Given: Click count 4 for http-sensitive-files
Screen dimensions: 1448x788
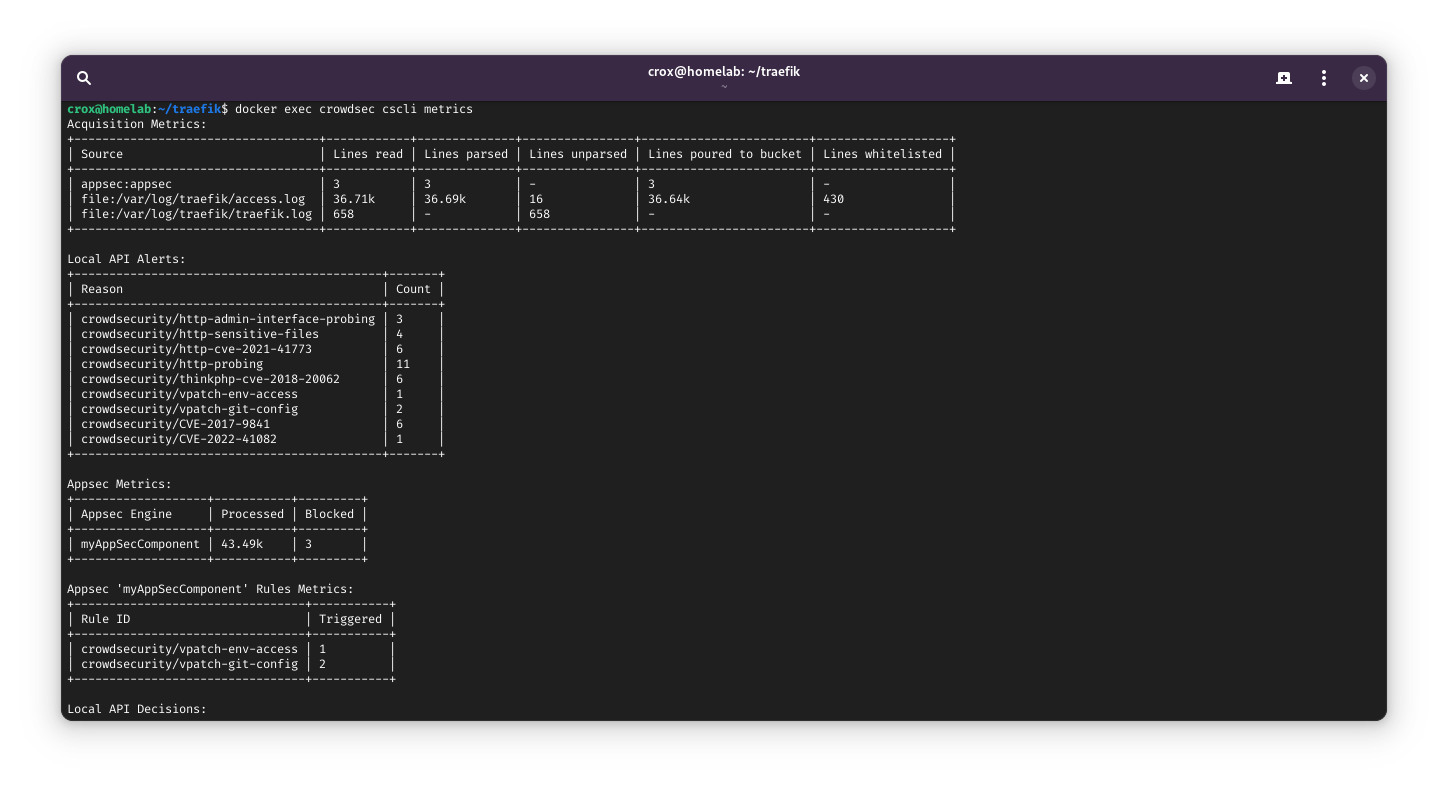Looking at the screenshot, I should [x=400, y=334].
